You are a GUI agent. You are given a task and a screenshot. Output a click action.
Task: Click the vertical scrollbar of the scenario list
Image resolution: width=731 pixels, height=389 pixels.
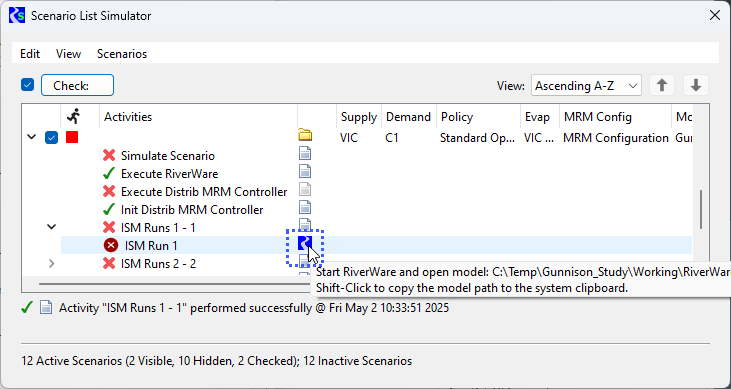coord(701,209)
